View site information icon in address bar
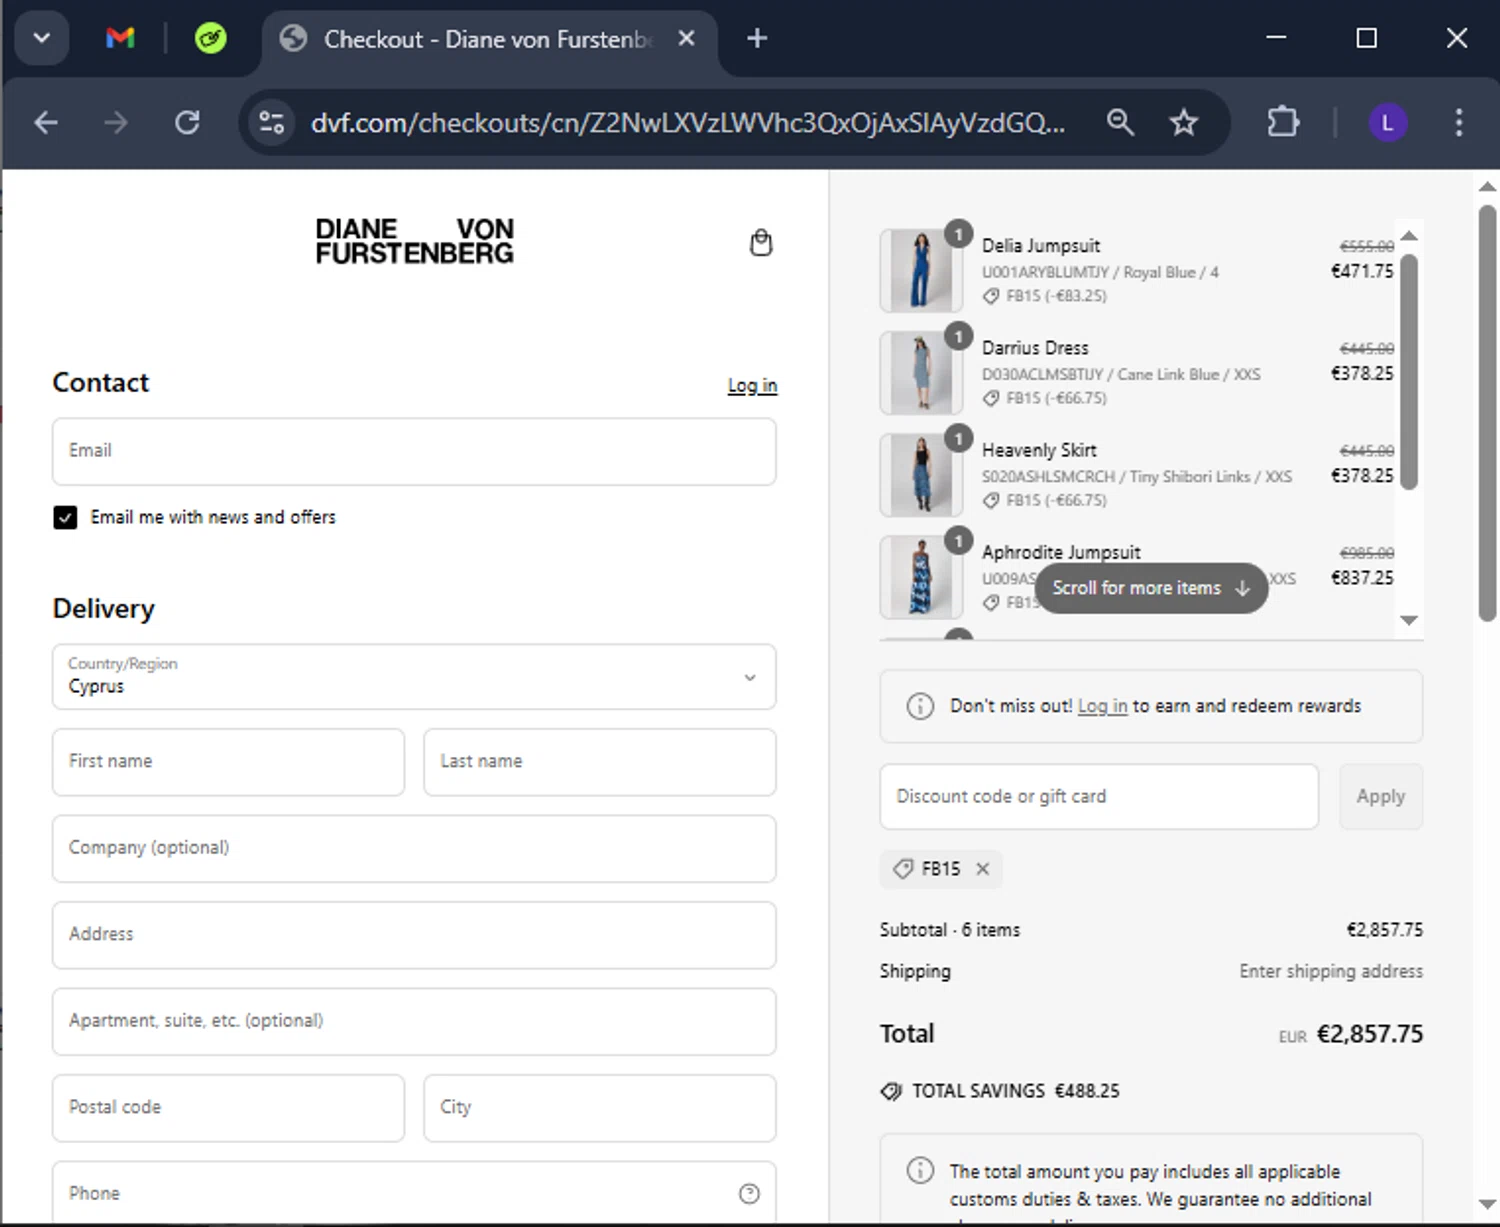This screenshot has width=1500, height=1227. (x=271, y=123)
